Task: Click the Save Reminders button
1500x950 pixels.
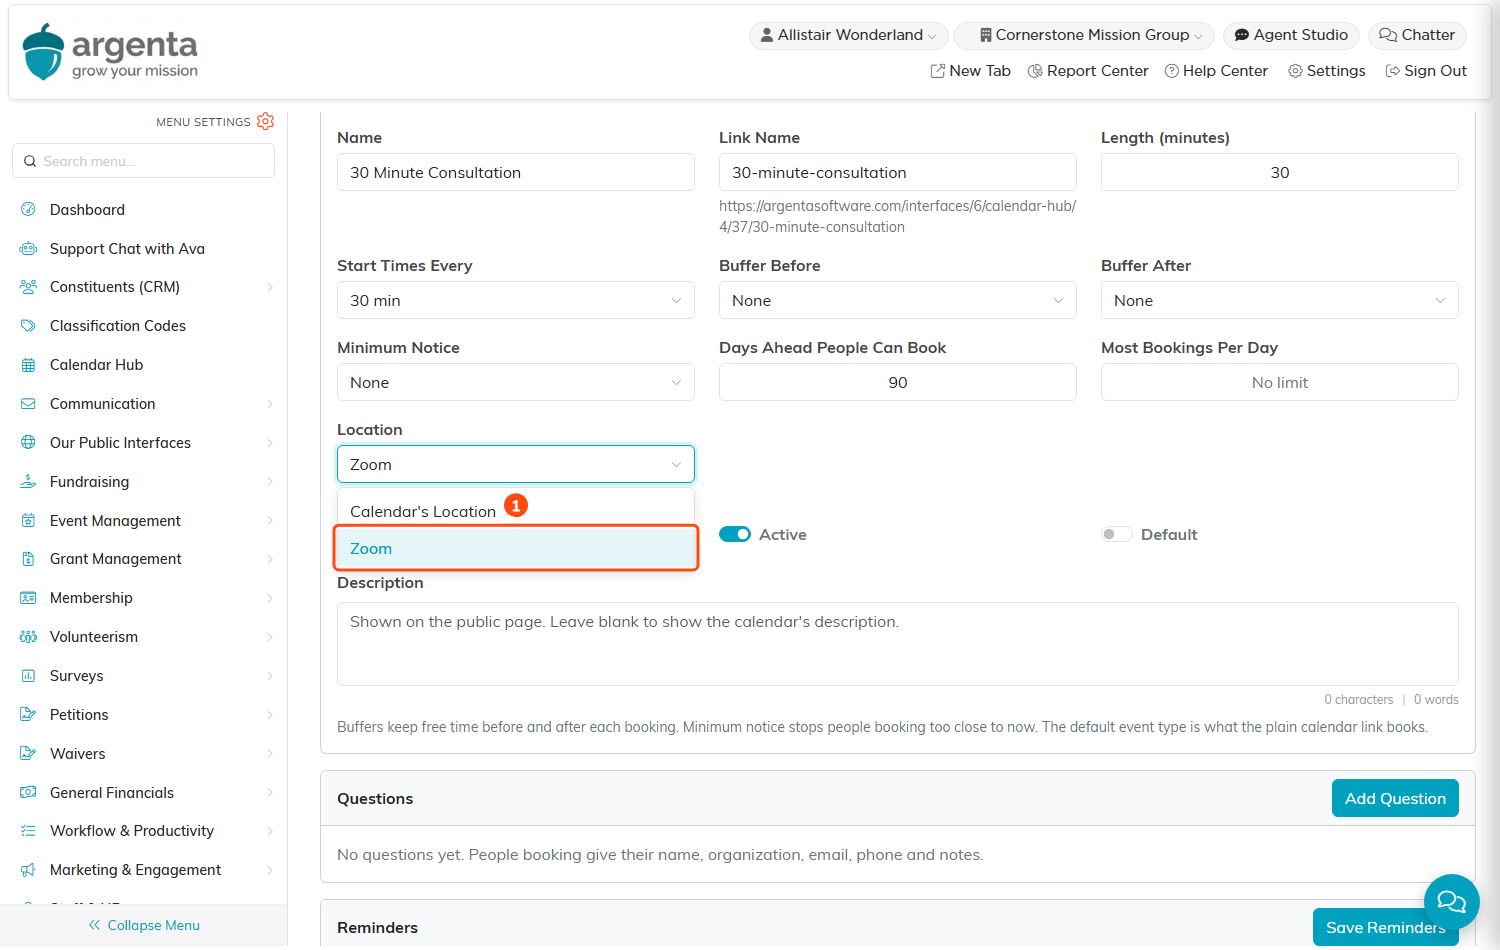Action: pos(1386,927)
